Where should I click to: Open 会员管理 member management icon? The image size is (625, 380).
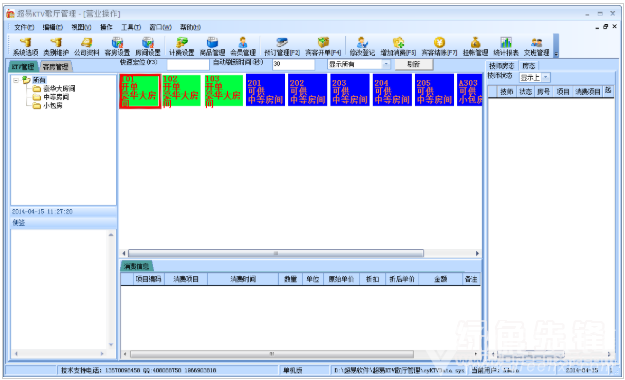[x=243, y=47]
